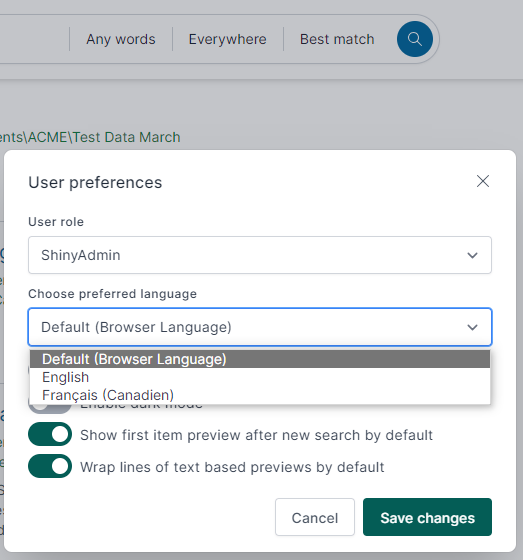Open the User role ShinyAdmin dropdown
523x560 pixels.
(x=260, y=255)
